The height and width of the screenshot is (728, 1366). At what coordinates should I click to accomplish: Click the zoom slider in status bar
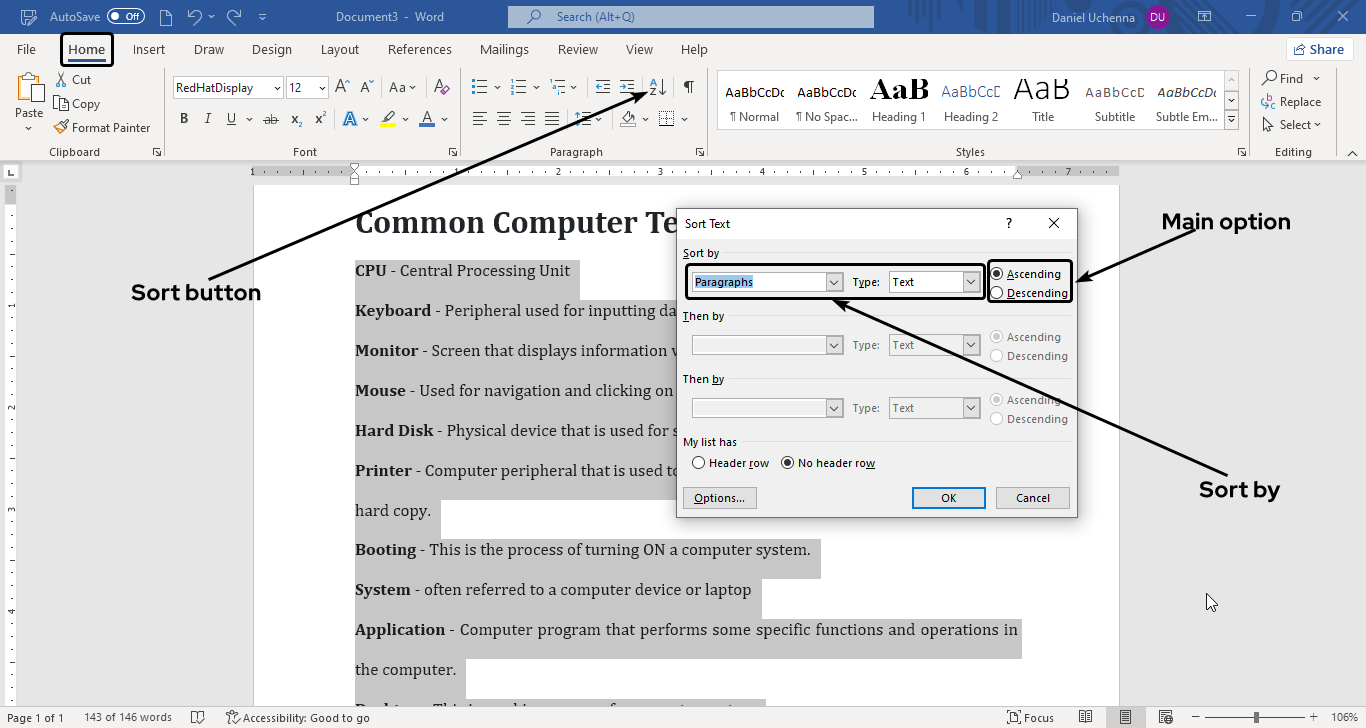(1256, 717)
